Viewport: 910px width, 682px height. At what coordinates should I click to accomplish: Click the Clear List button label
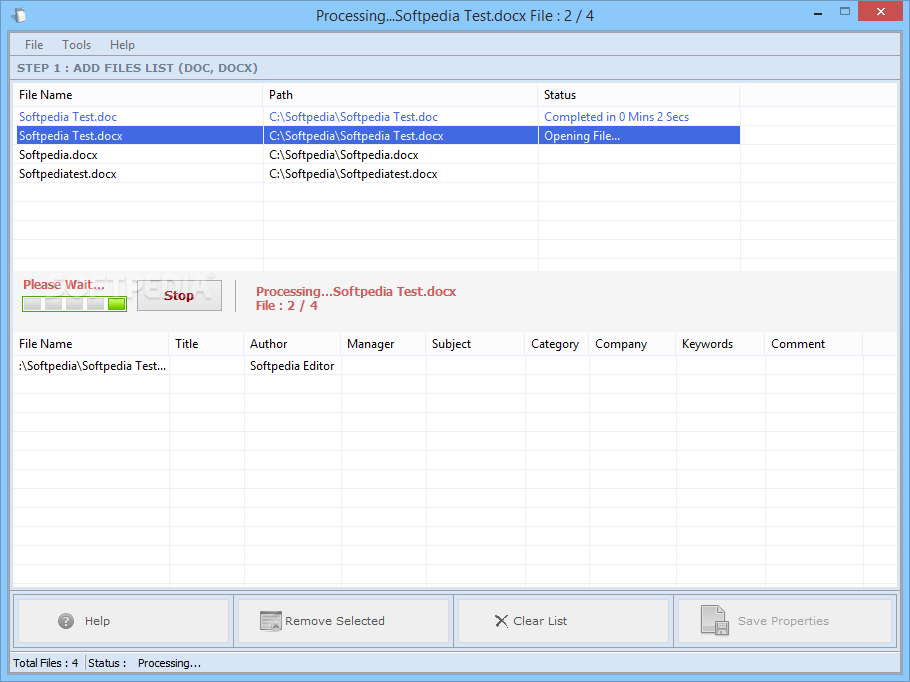point(540,621)
